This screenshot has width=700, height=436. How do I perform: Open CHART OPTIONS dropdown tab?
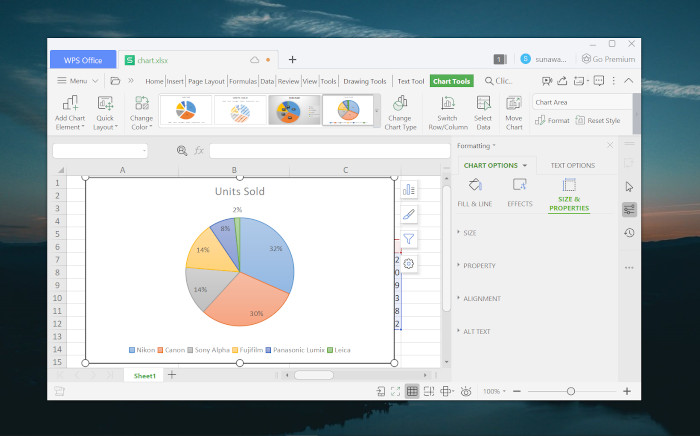click(x=495, y=165)
